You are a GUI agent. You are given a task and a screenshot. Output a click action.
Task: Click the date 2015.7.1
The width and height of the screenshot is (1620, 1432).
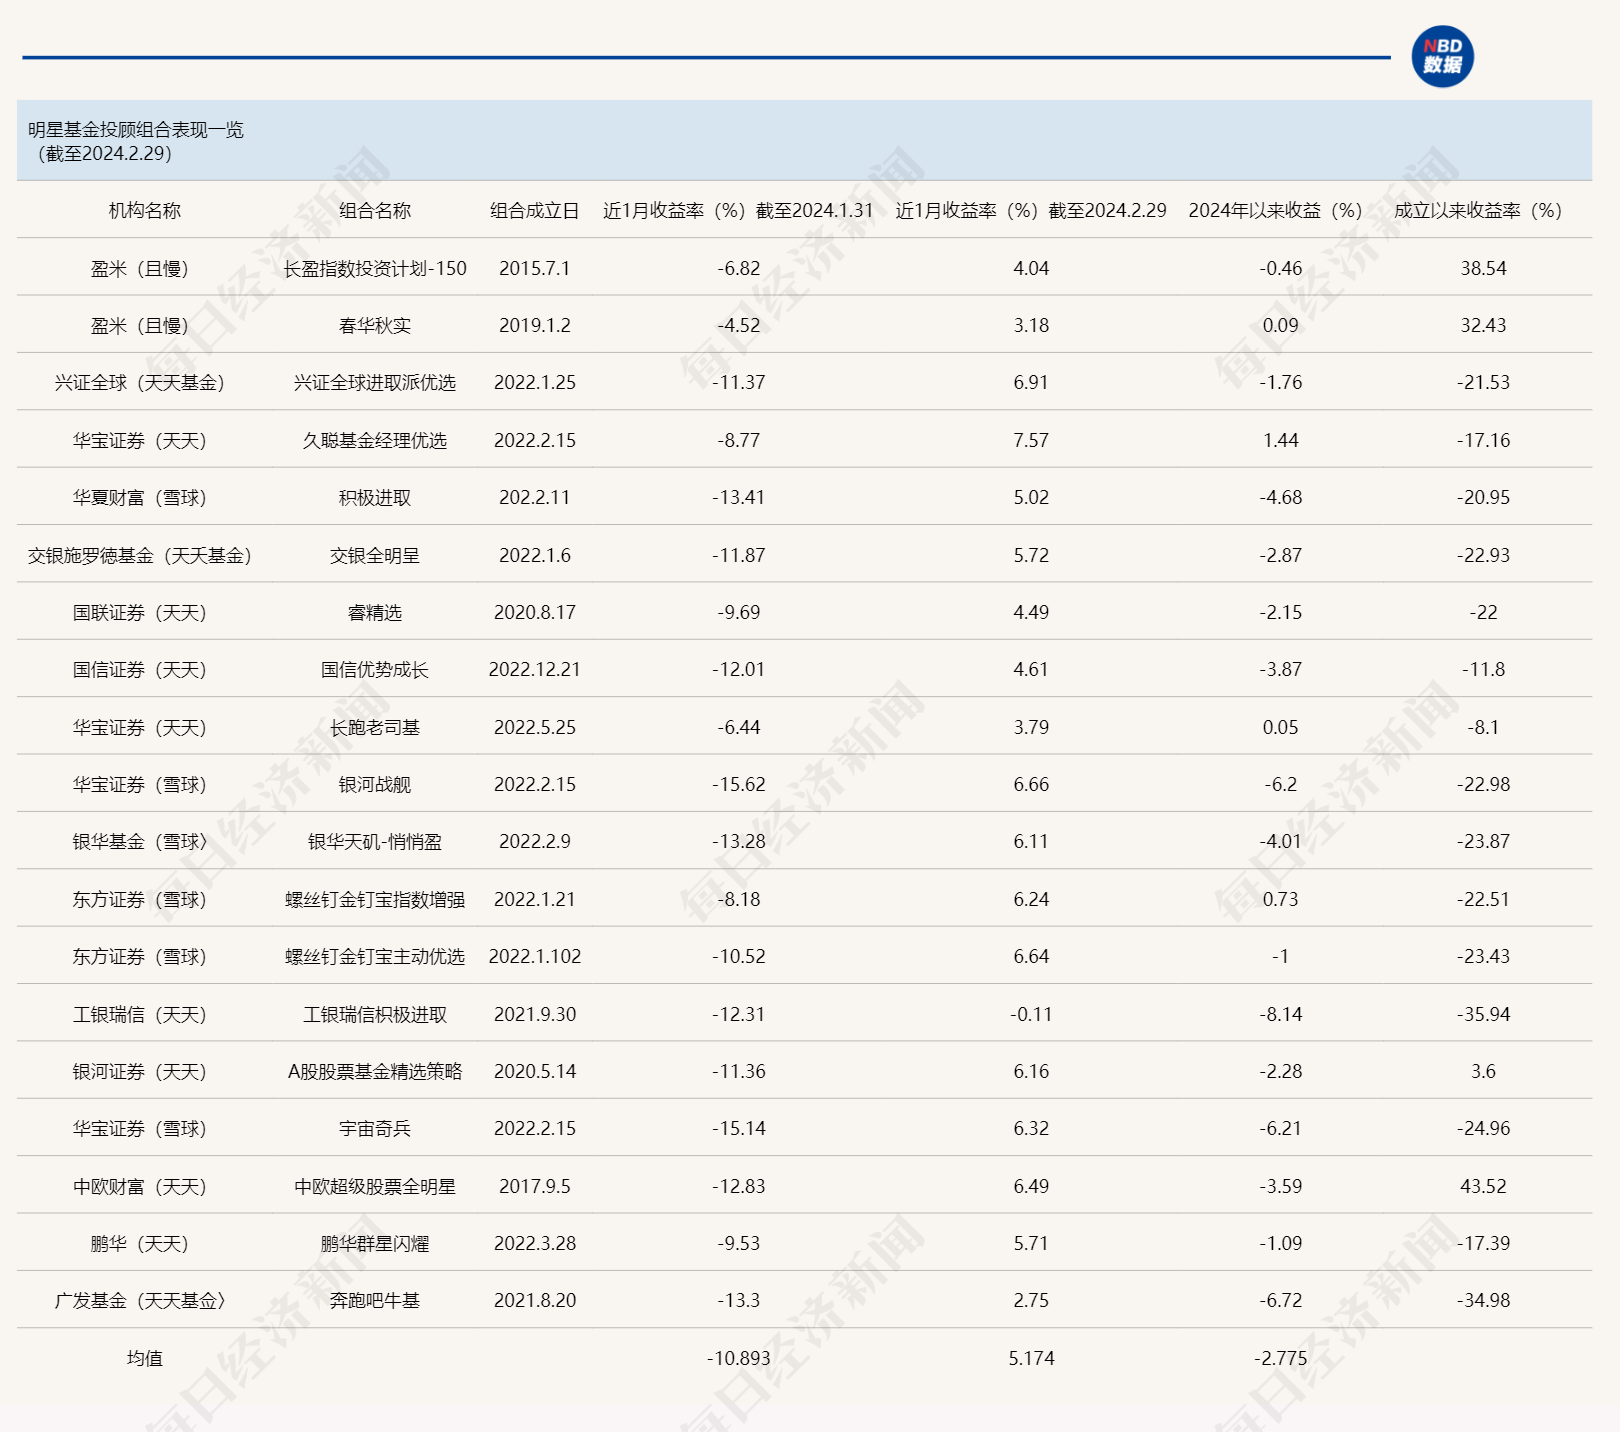click(535, 268)
